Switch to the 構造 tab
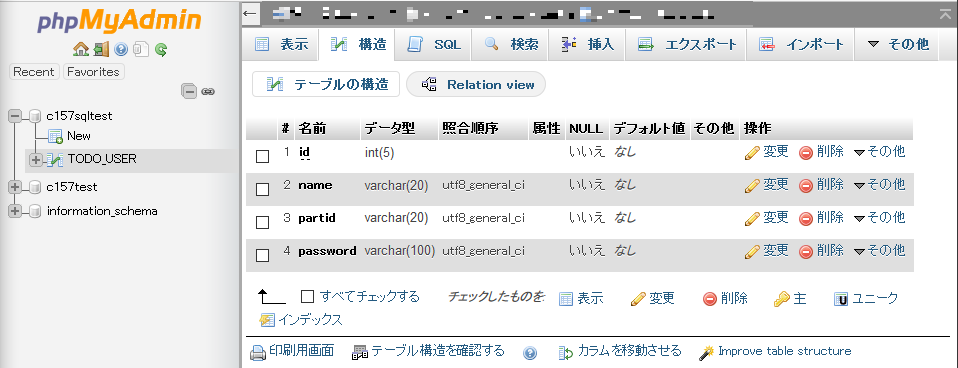This screenshot has height=368, width=958. (x=357, y=44)
